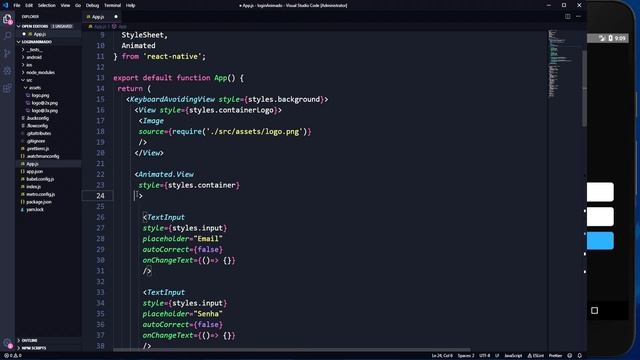
Task: Expand the __tests__ folder
Action: pyautogui.click(x=48, y=49)
